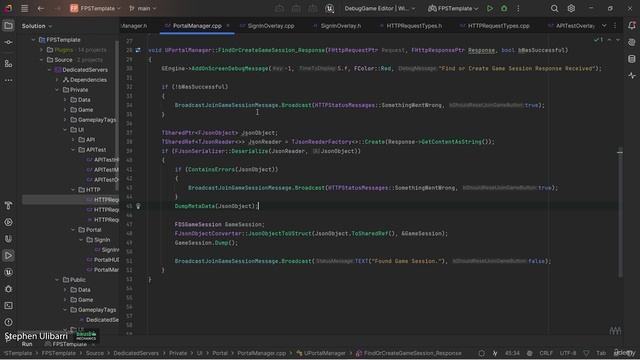Open the Run tab in bottom panel

coord(27,344)
